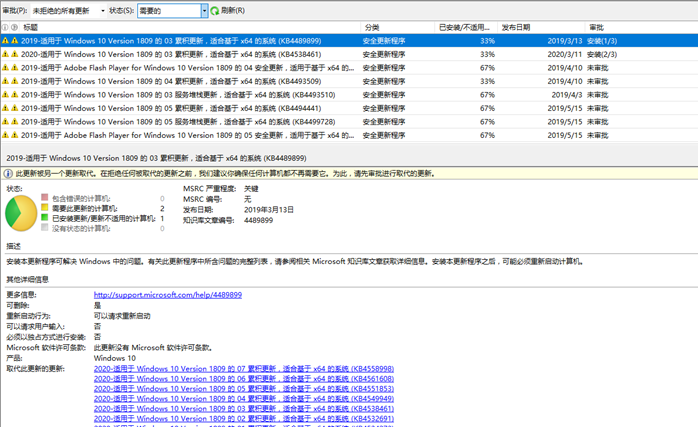Screen dimensions: 698x427
Task: Open the support.microsoft.com/help/4489899 link
Action: pos(168,295)
